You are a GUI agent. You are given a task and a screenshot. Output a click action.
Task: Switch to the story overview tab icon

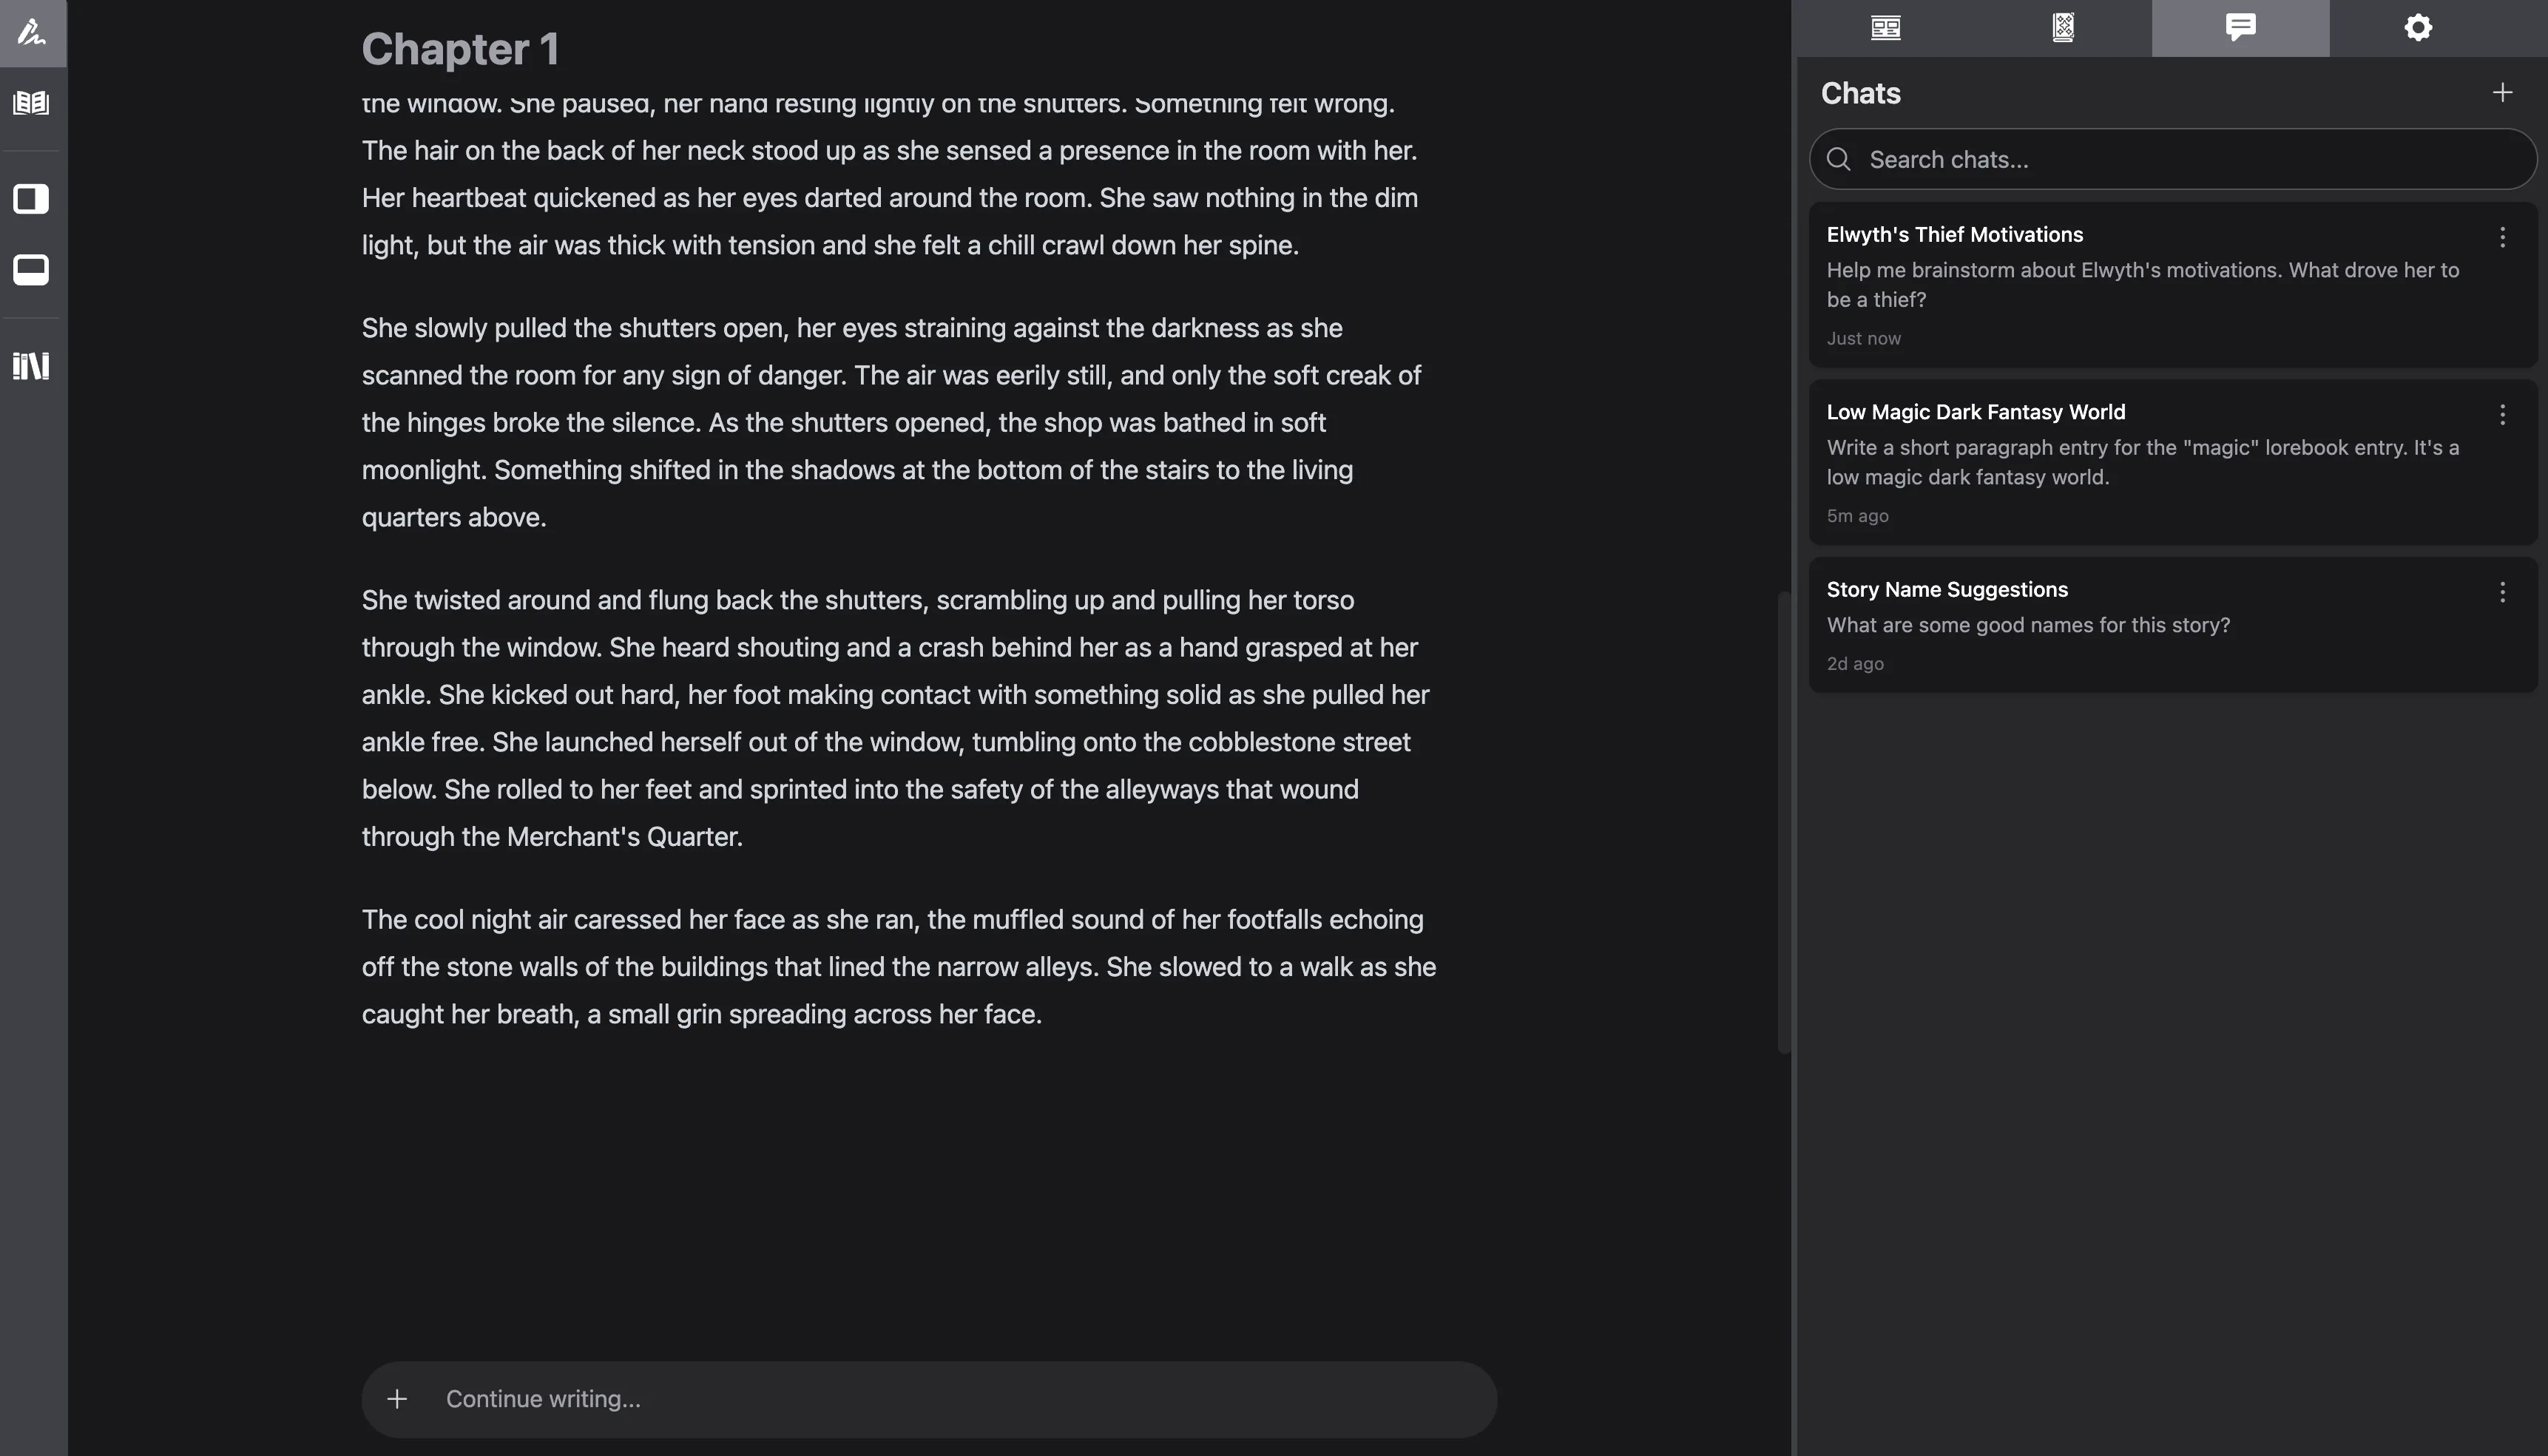(1885, 28)
